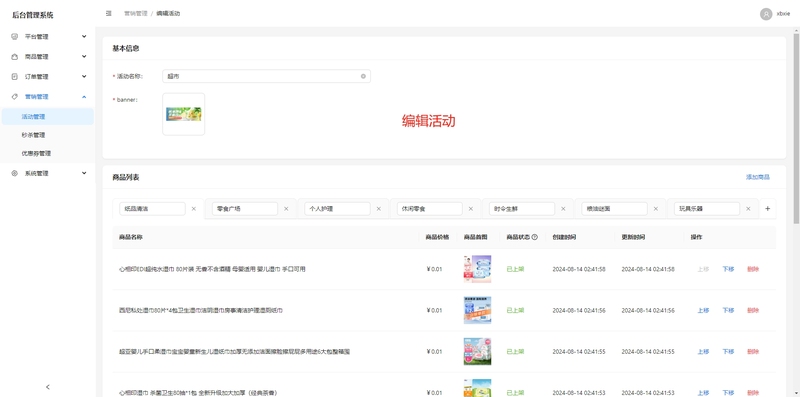This screenshot has height=397, width=800.
Task: Select the 纸品清洁 tab name field
Action: click(x=152, y=209)
